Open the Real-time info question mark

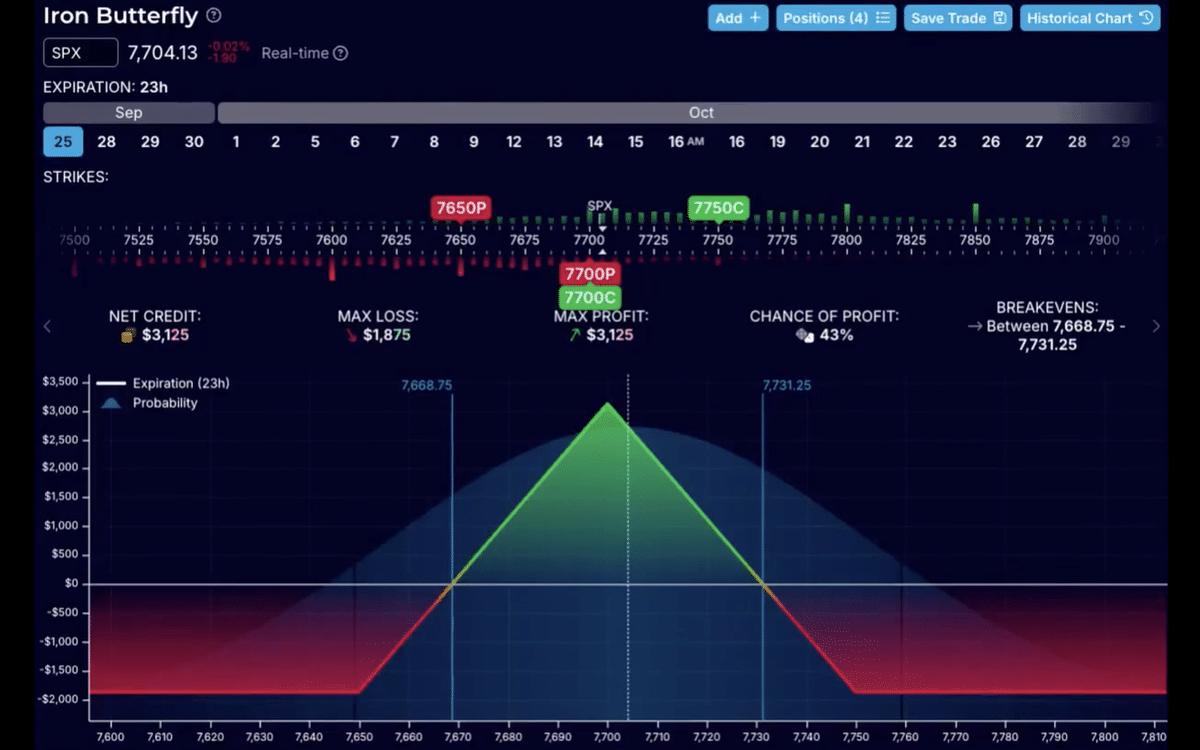tap(340, 53)
